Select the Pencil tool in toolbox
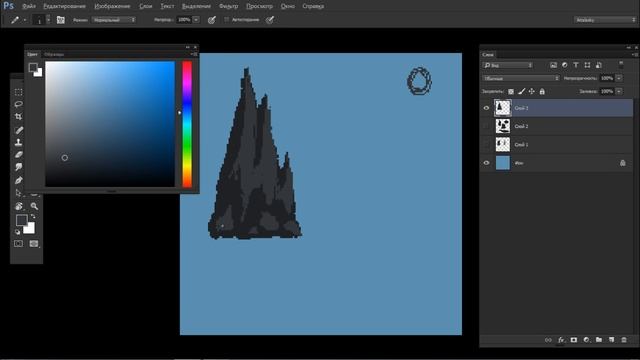This screenshot has height=360, width=640. pos(19,130)
